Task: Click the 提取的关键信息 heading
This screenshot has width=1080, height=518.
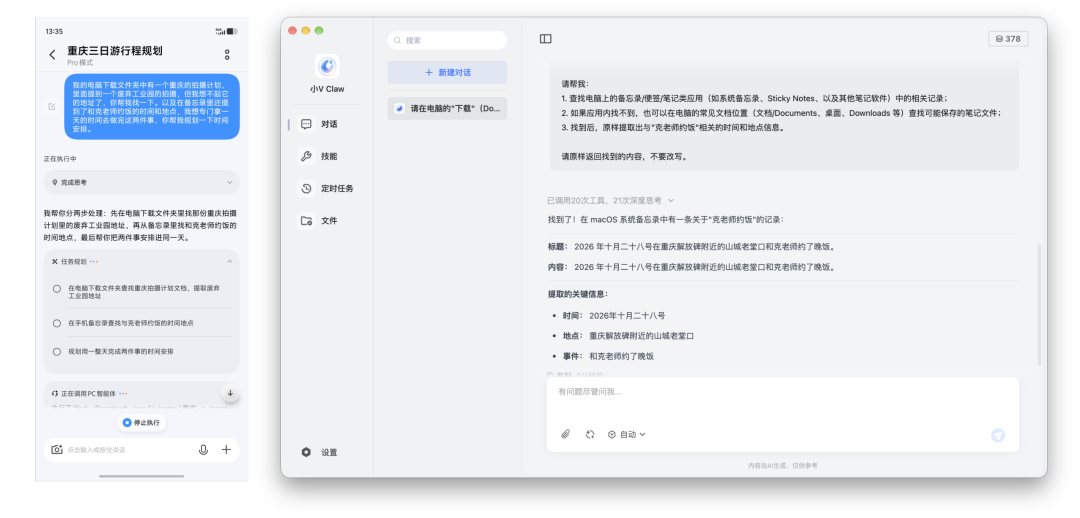Action: pos(578,294)
